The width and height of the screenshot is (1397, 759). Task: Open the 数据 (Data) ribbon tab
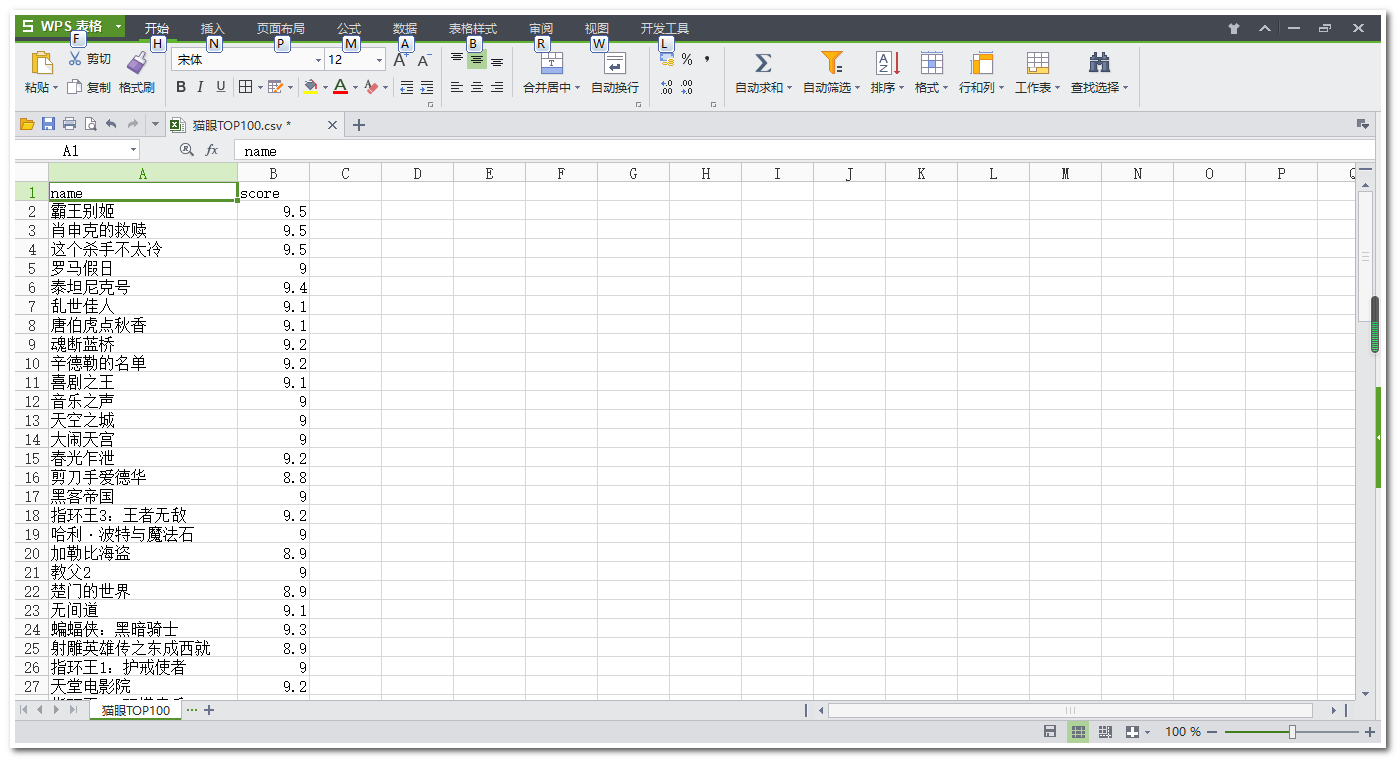click(405, 28)
